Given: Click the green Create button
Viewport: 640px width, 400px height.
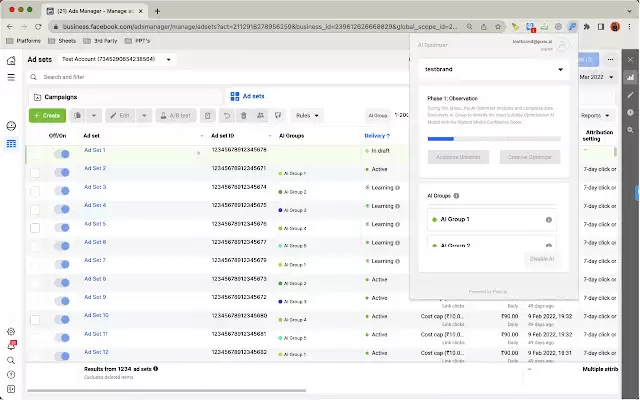Looking at the screenshot, I should [47, 116].
